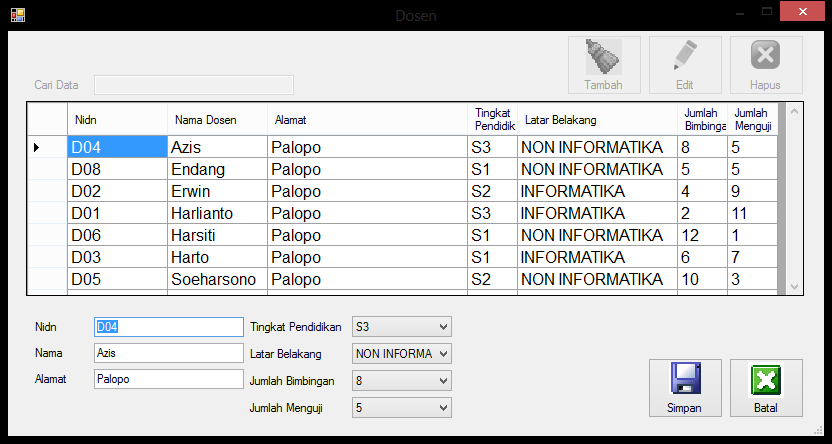The image size is (832, 444).
Task: Select the D08 cell for Endang
Action: tap(116, 169)
